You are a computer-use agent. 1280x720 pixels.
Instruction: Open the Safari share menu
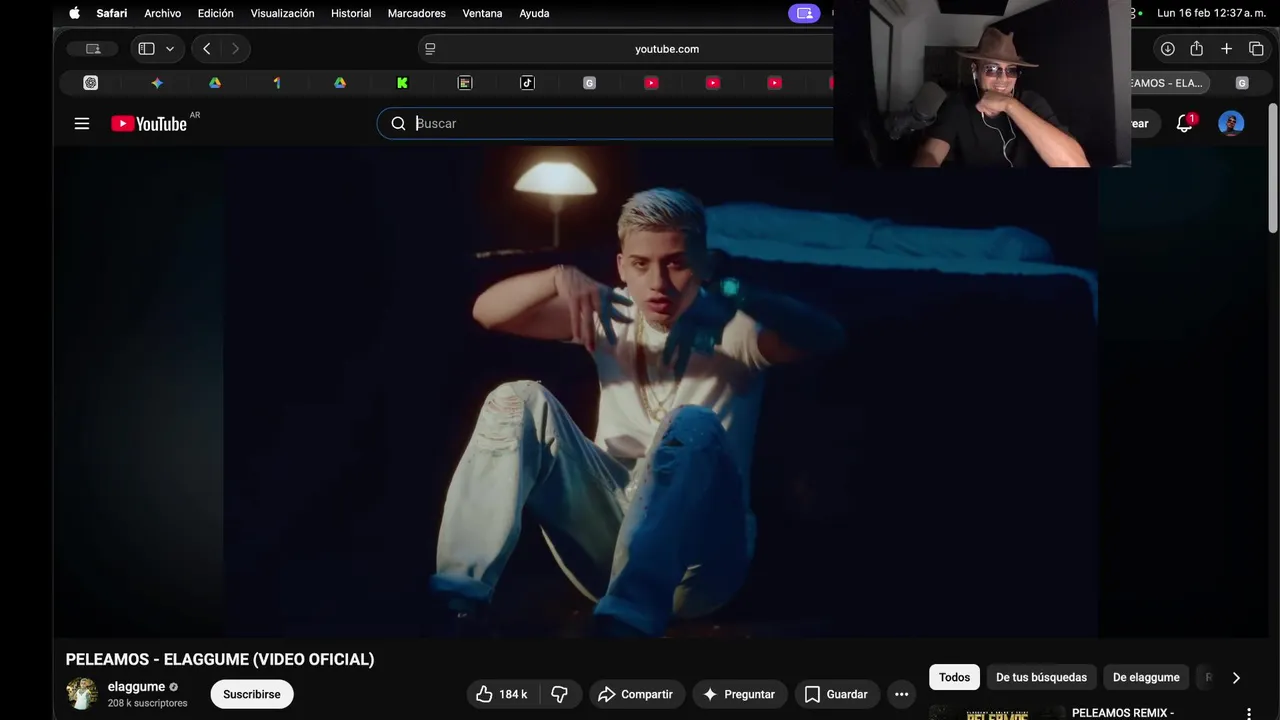click(1196, 48)
